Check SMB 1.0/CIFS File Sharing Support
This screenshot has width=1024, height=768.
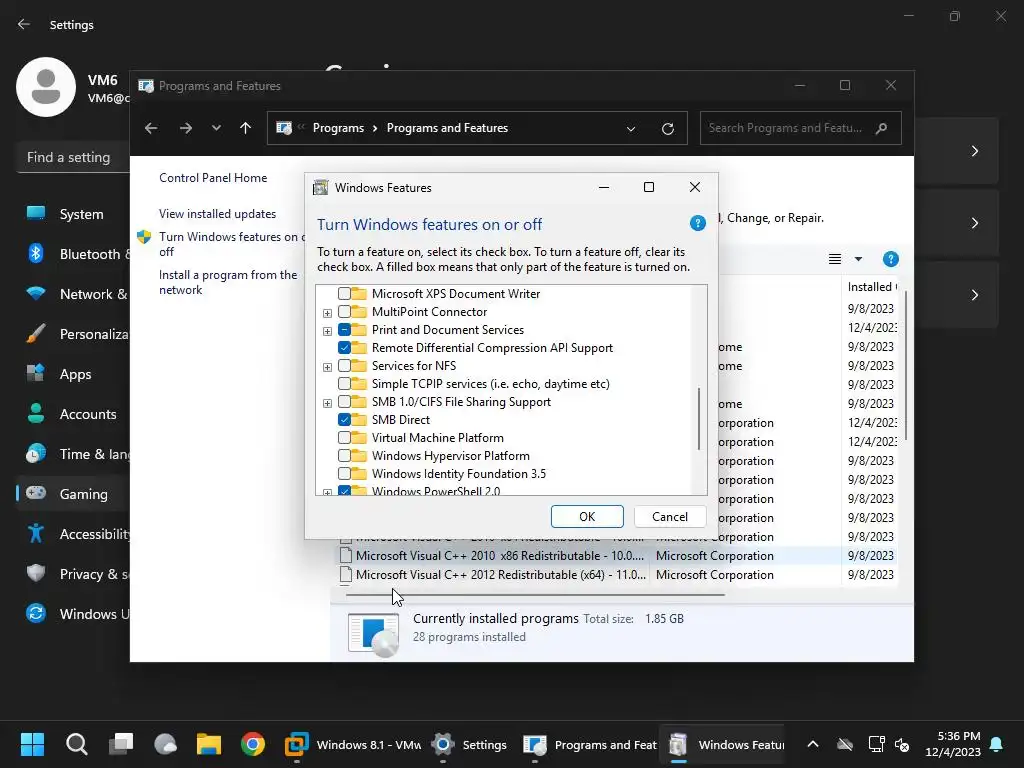coord(344,402)
